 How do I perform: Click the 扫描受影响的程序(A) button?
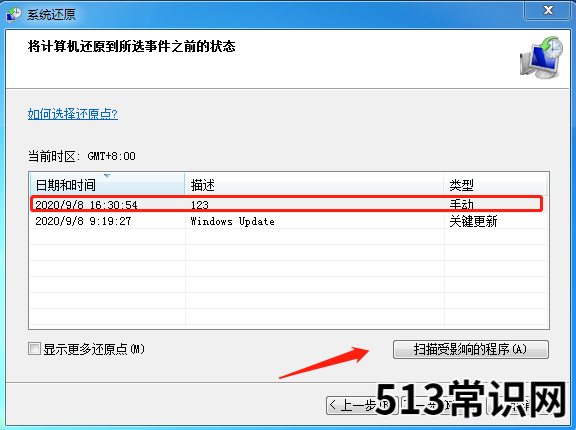[x=471, y=349]
